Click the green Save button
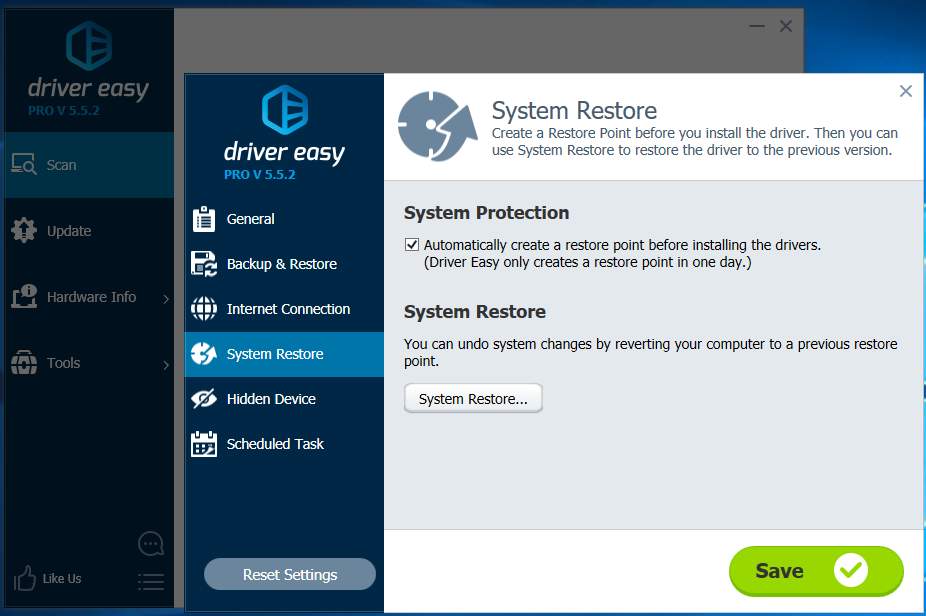This screenshot has height=616, width=926. pyautogui.click(x=816, y=571)
